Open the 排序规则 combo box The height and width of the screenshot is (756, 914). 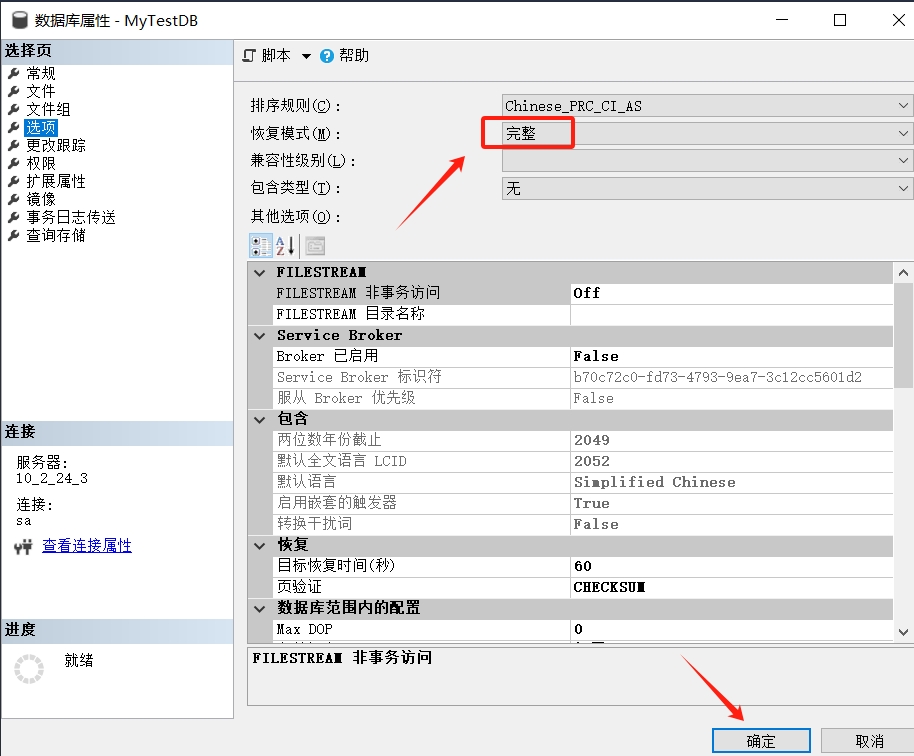click(904, 105)
